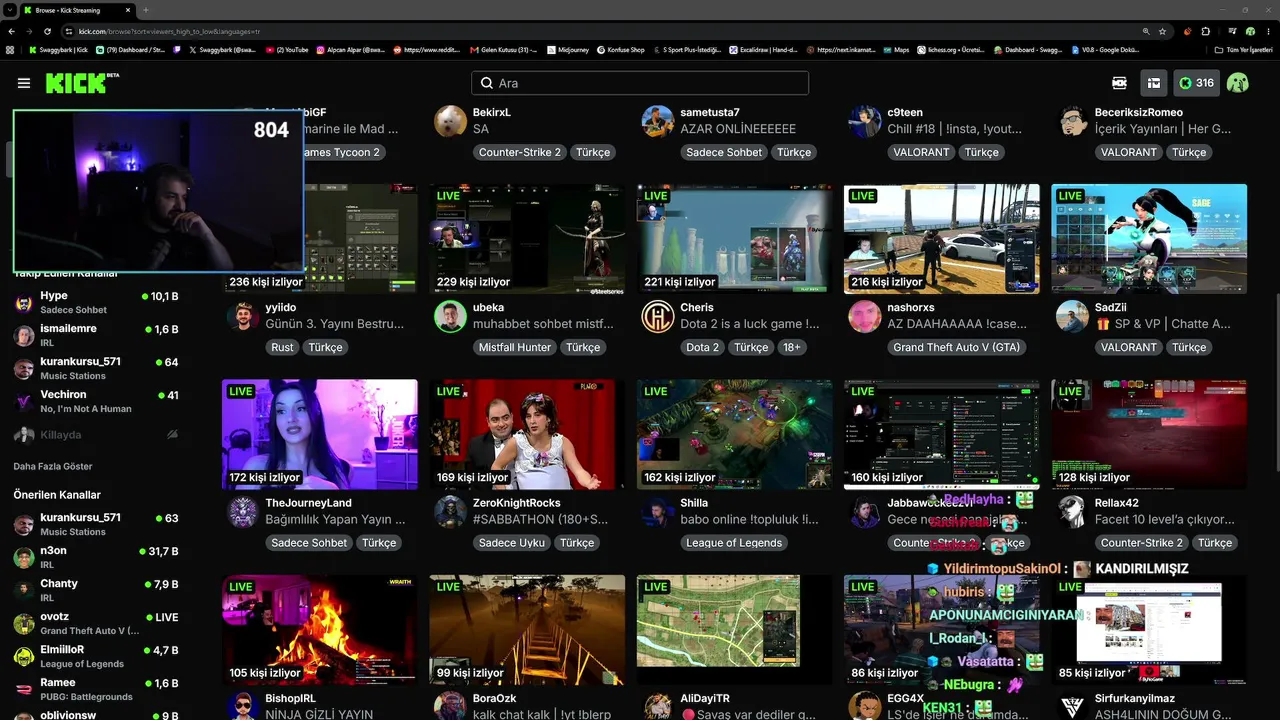Open Cheris's Dota 2 stream thumbnail
Image resolution: width=1280 pixels, height=720 pixels.
pyautogui.click(x=735, y=239)
